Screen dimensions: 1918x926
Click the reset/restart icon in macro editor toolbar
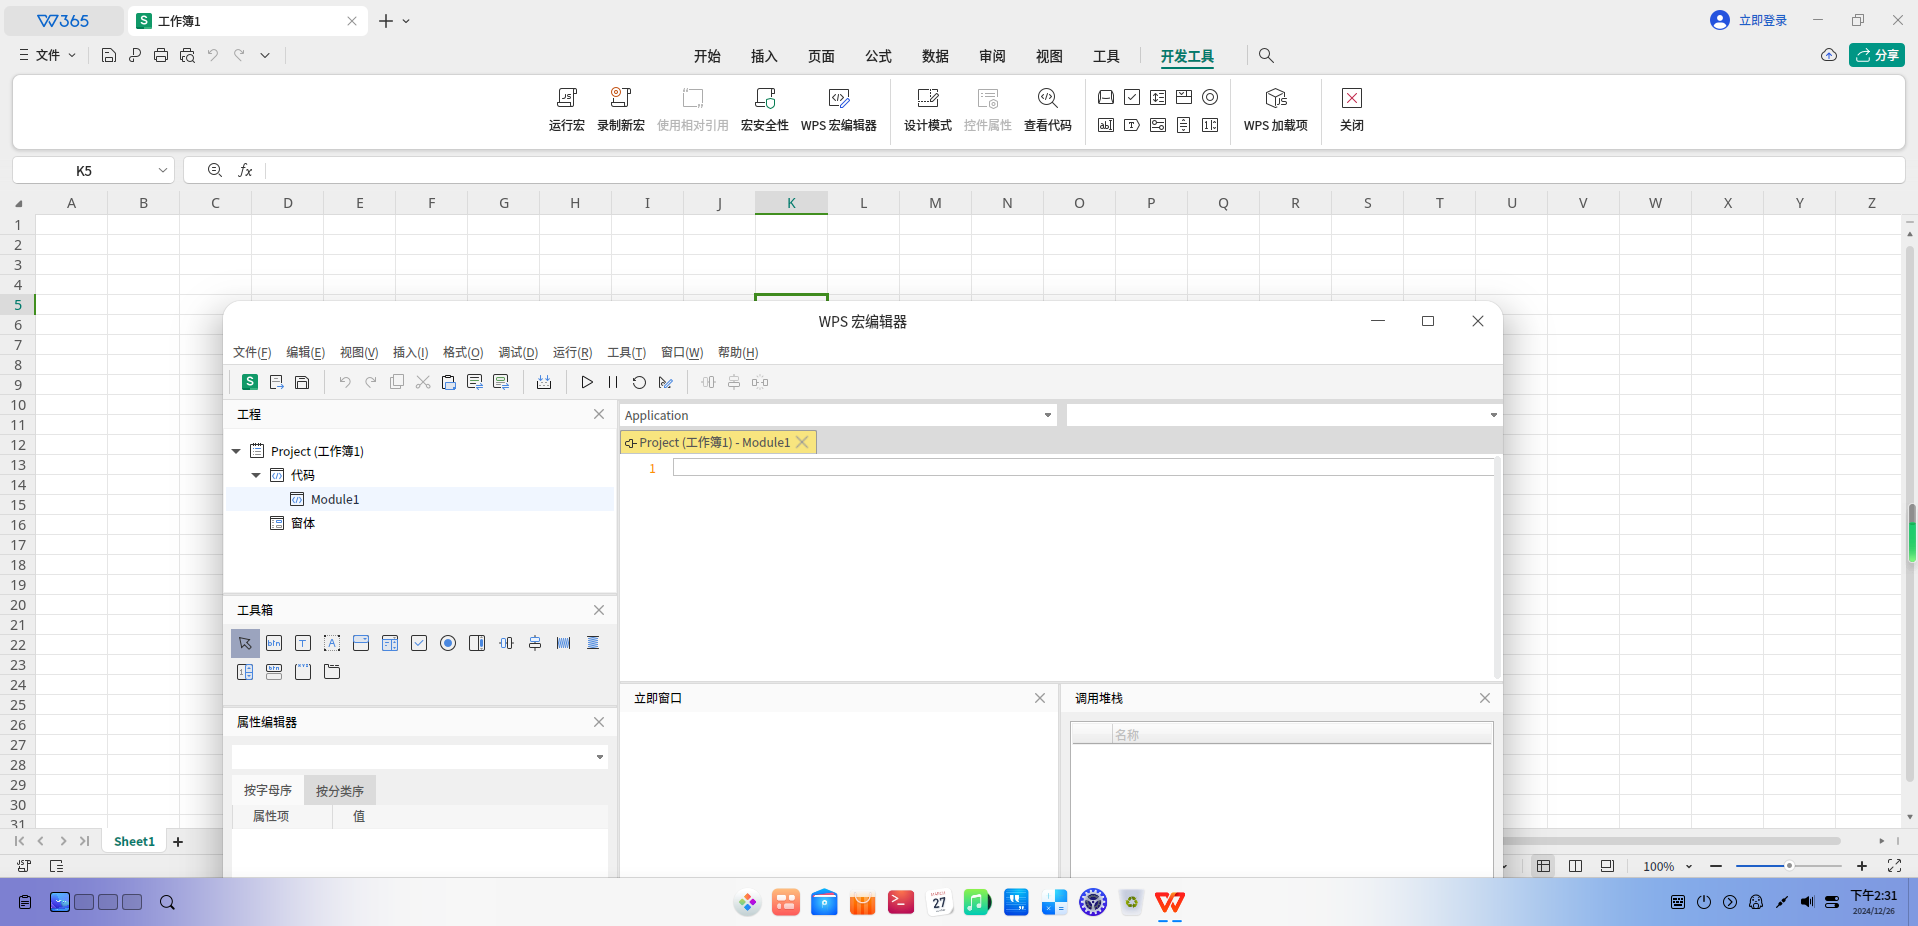click(x=639, y=382)
